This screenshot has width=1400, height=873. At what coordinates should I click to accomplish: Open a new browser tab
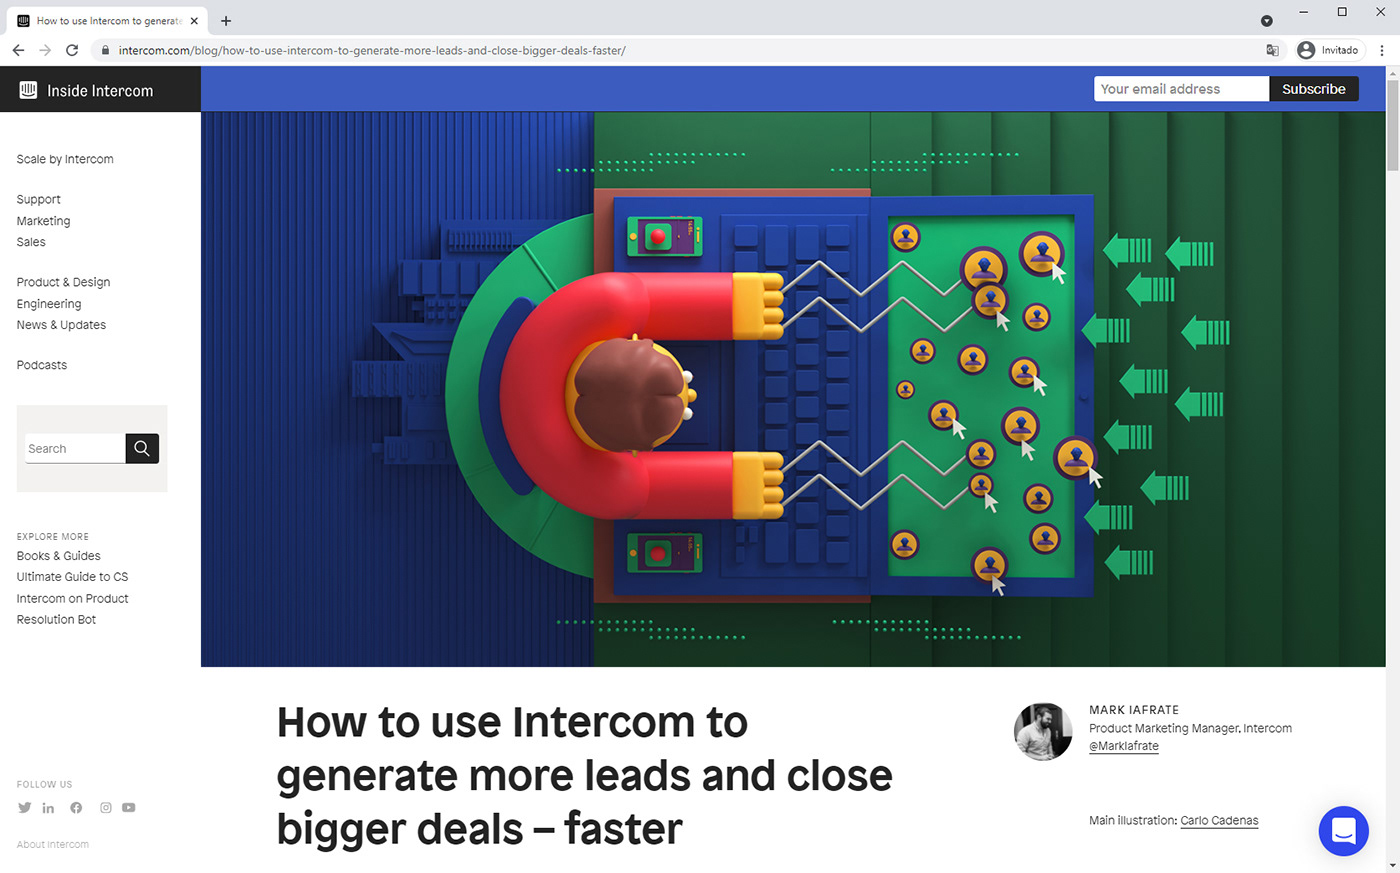pos(226,20)
